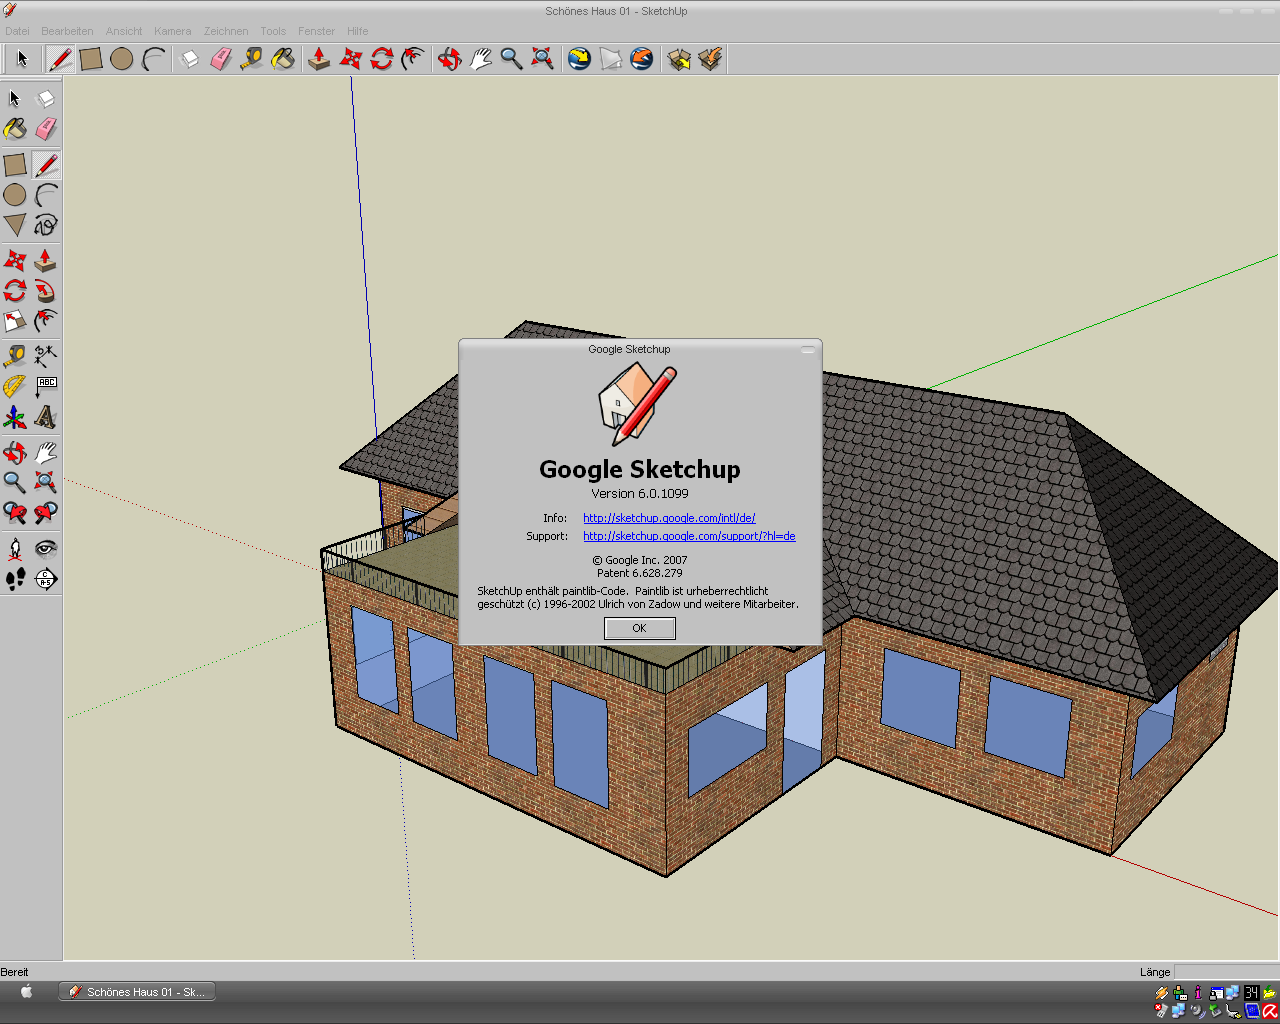Click the Länge measurement input field
The height and width of the screenshot is (1024, 1280).
point(1225,972)
